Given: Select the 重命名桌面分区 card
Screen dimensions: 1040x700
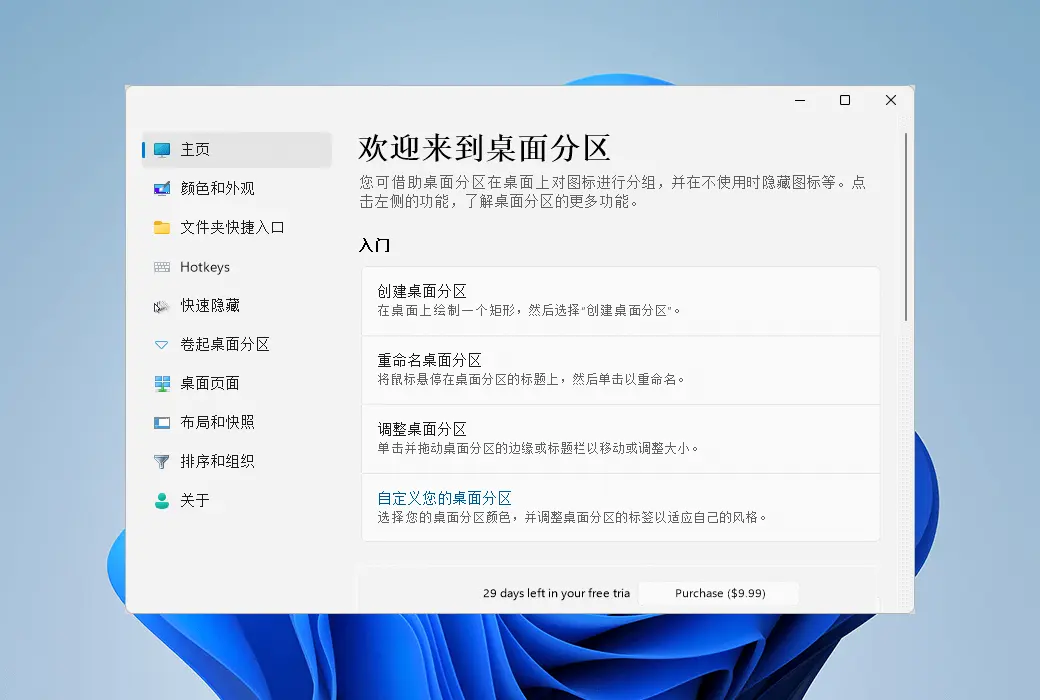Looking at the screenshot, I should tap(620, 370).
